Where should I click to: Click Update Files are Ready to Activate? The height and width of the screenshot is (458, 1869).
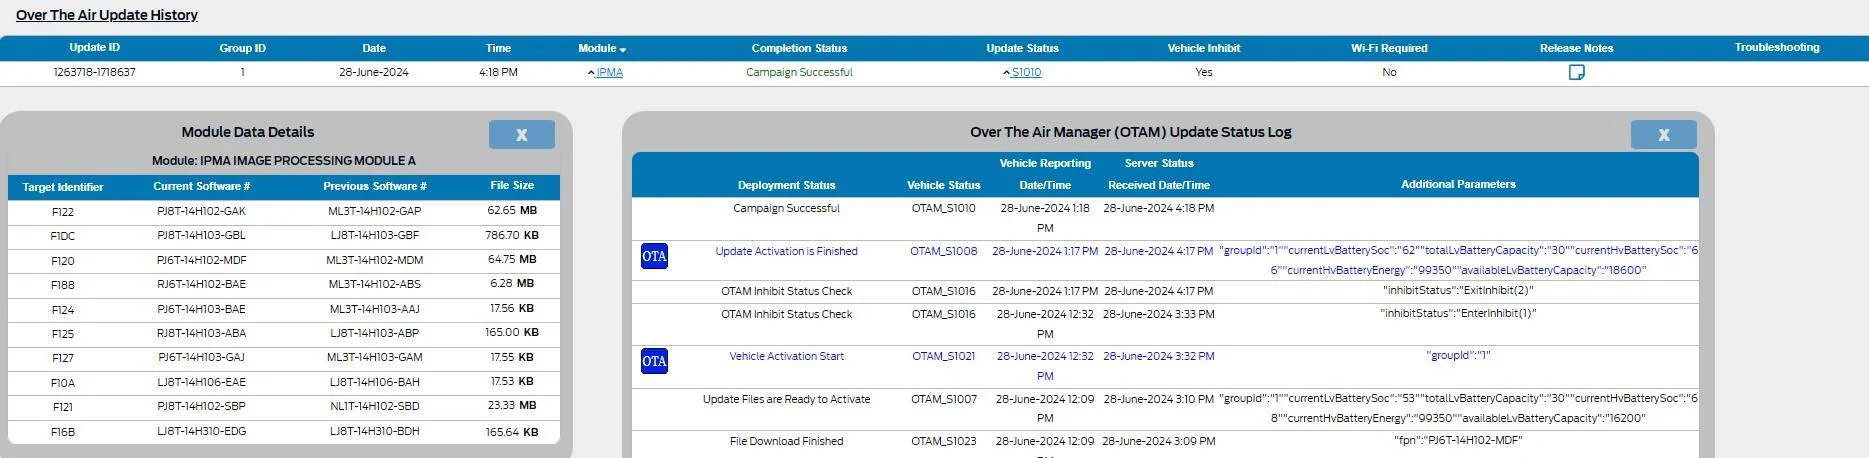(x=786, y=399)
